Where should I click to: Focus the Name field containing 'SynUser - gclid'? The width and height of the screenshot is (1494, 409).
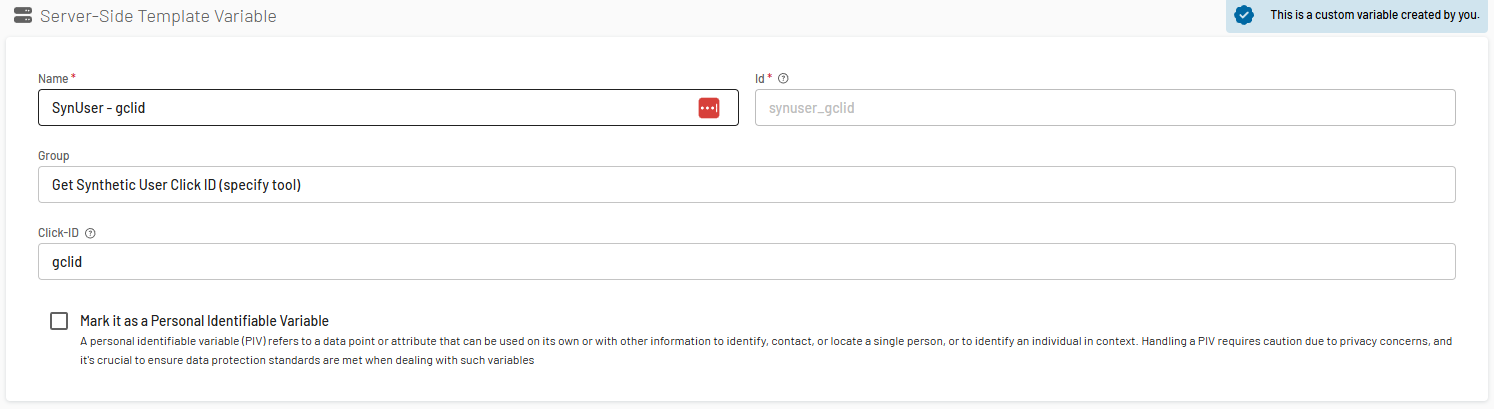click(x=388, y=108)
